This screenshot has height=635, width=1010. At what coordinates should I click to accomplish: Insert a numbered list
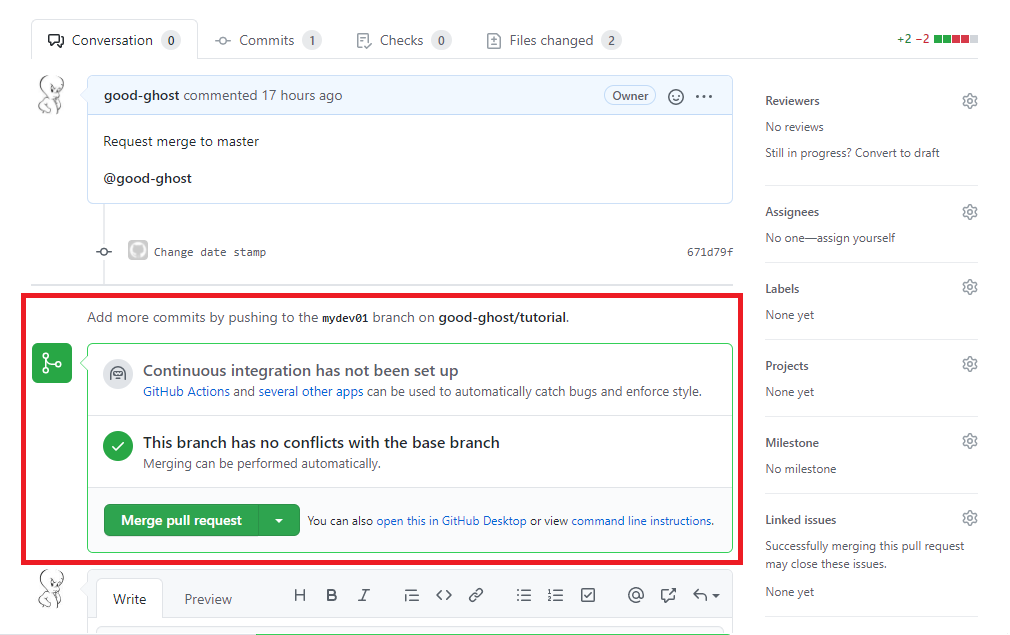coord(555,595)
